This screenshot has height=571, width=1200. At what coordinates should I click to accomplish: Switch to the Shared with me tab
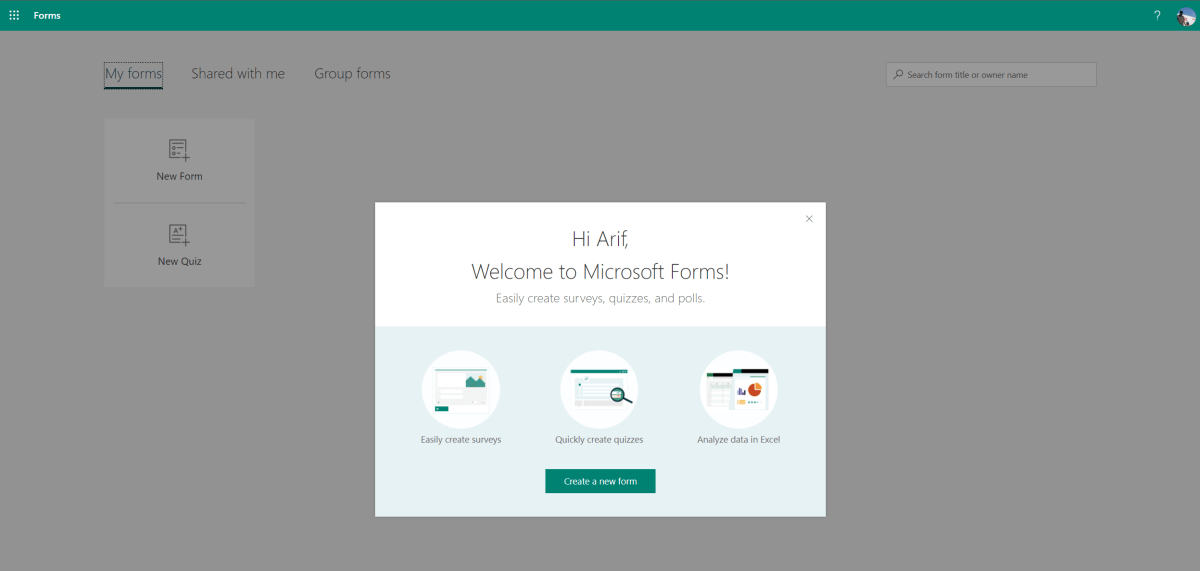tap(238, 74)
